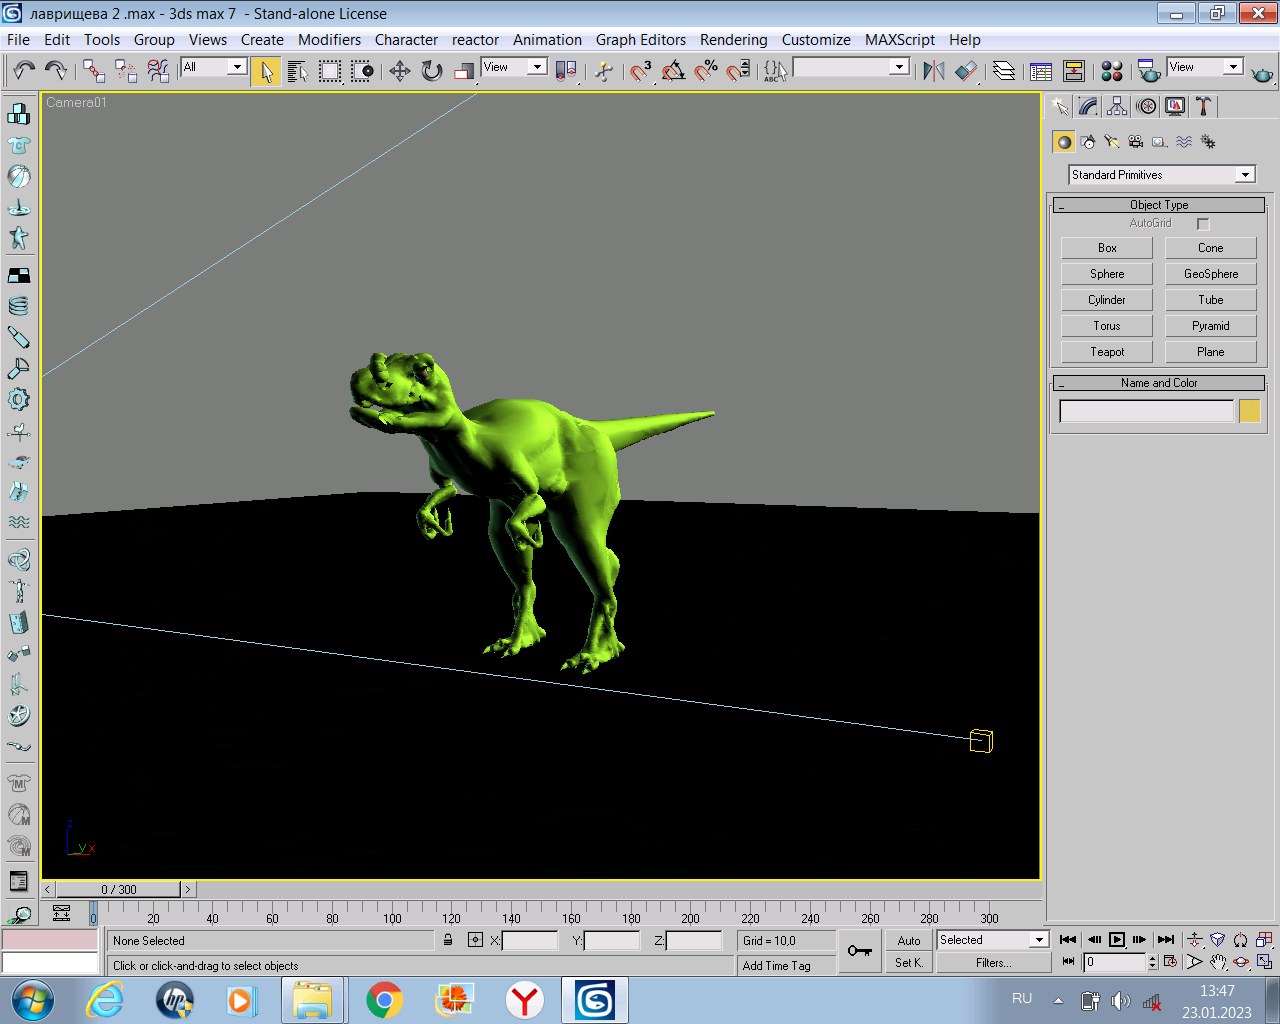1280x1024 pixels.
Task: Click object color swatch in Name and Color
Action: click(x=1249, y=411)
